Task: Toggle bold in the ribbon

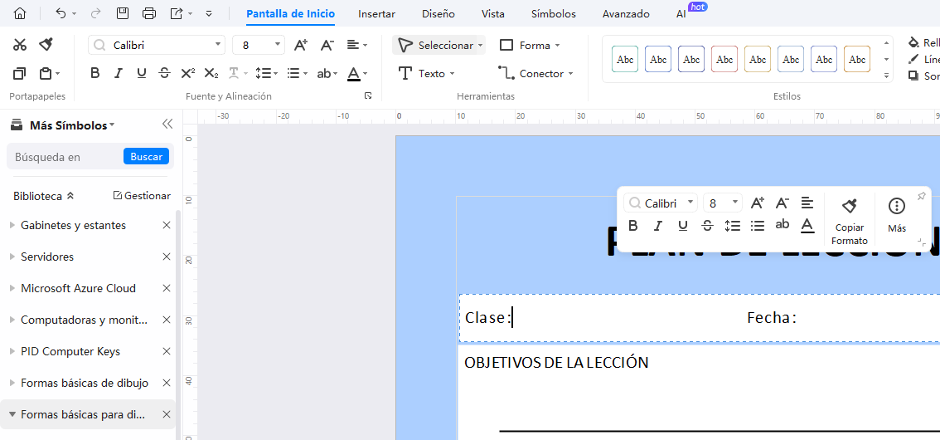Action: (95, 73)
